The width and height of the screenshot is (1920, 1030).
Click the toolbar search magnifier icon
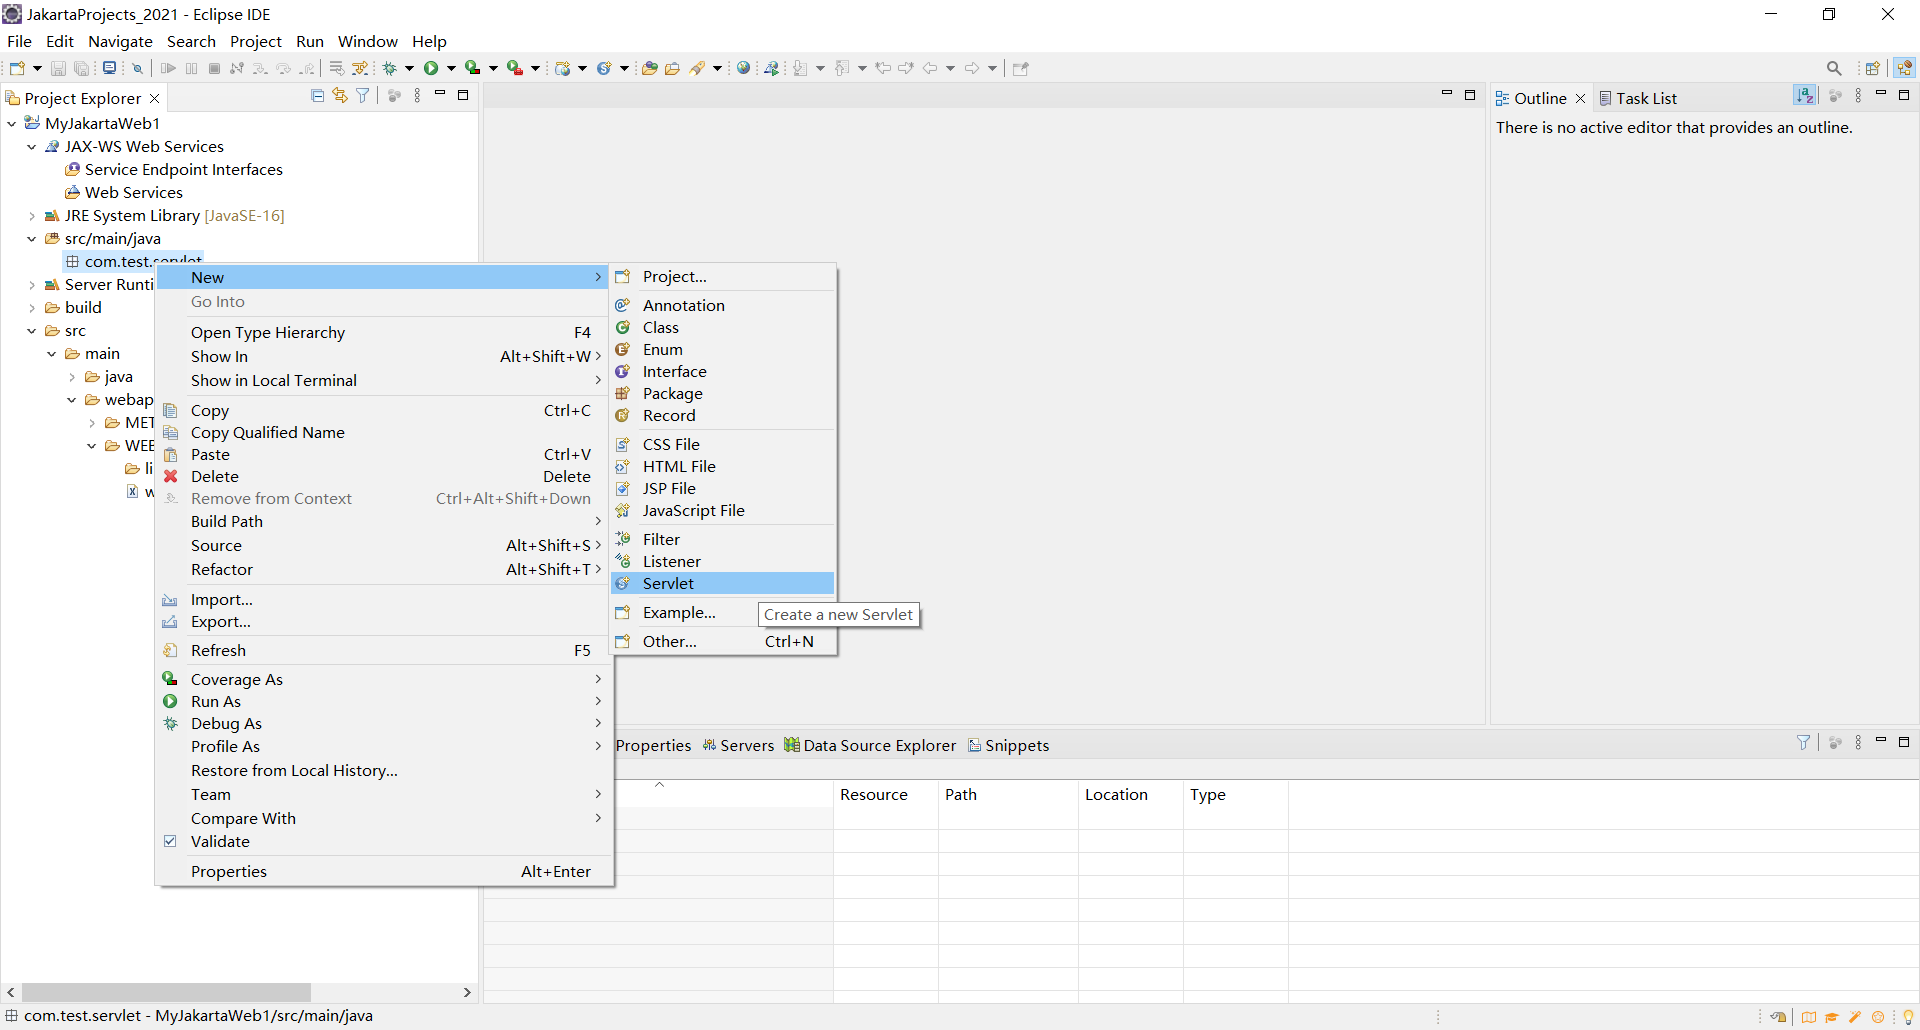(x=1834, y=68)
